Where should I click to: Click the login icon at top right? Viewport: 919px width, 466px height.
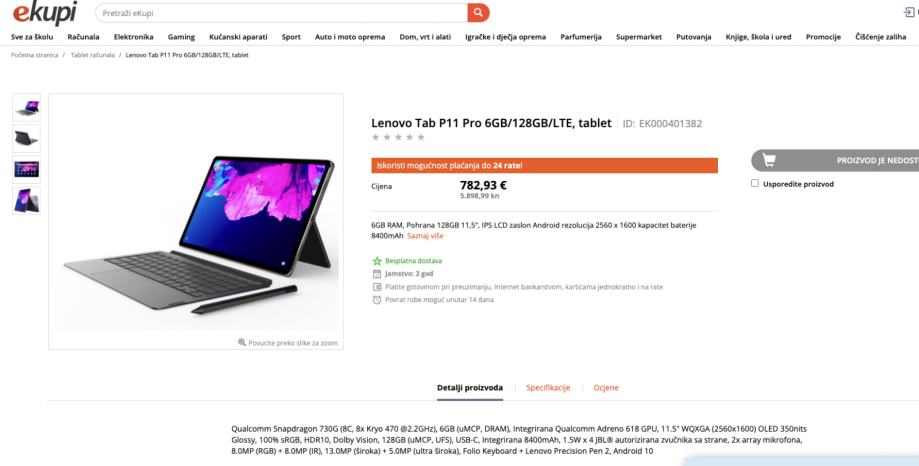[910, 13]
